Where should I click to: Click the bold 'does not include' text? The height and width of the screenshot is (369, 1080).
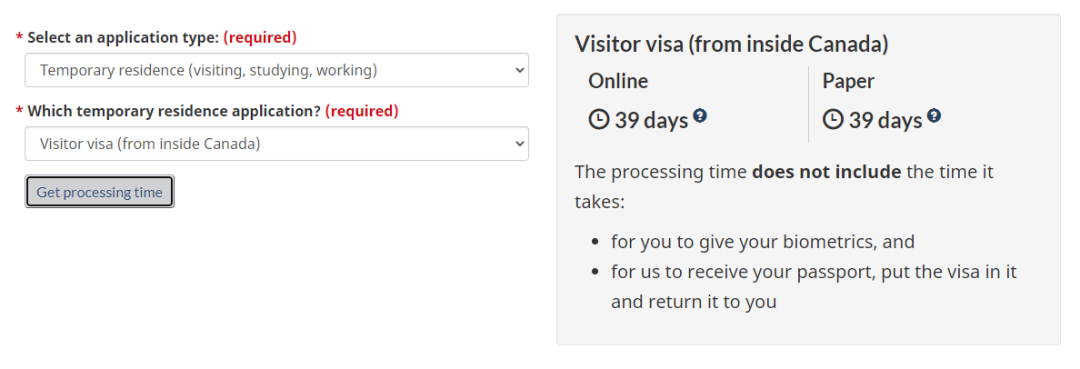click(x=826, y=171)
